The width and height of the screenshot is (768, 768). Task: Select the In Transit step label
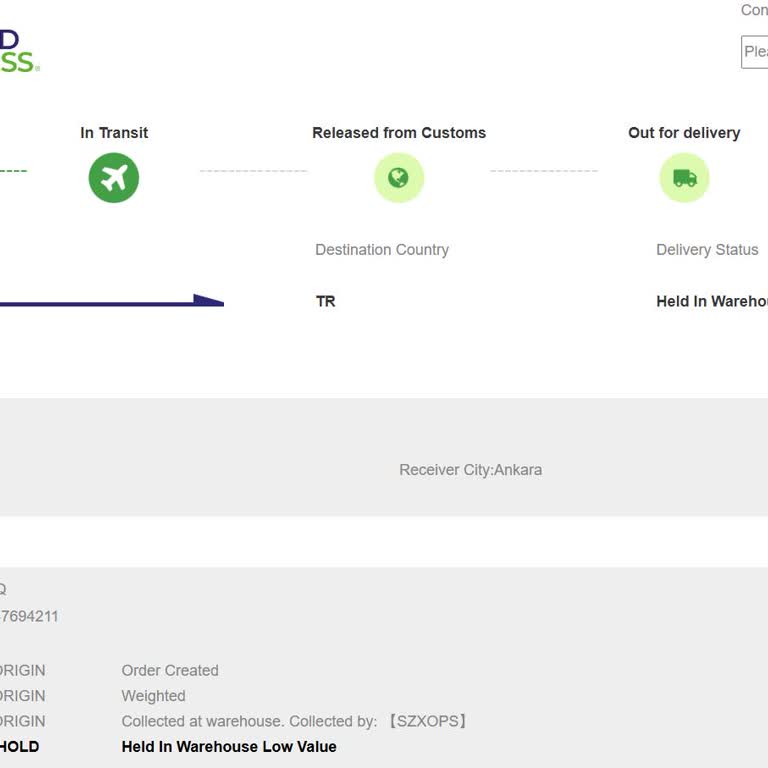pos(114,133)
